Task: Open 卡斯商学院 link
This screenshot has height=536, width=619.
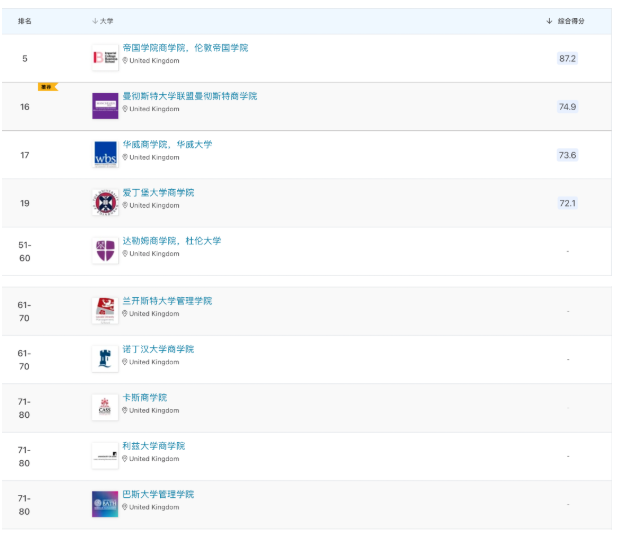Action: point(145,397)
